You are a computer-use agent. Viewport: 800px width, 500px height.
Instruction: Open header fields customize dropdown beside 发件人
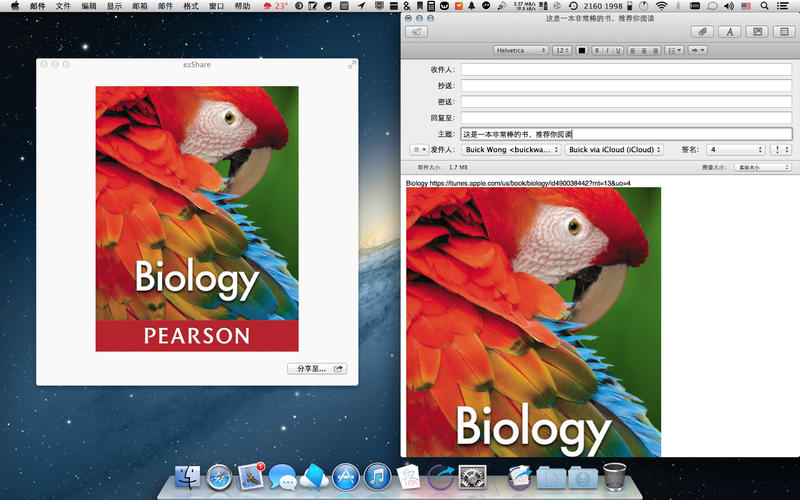(x=419, y=149)
